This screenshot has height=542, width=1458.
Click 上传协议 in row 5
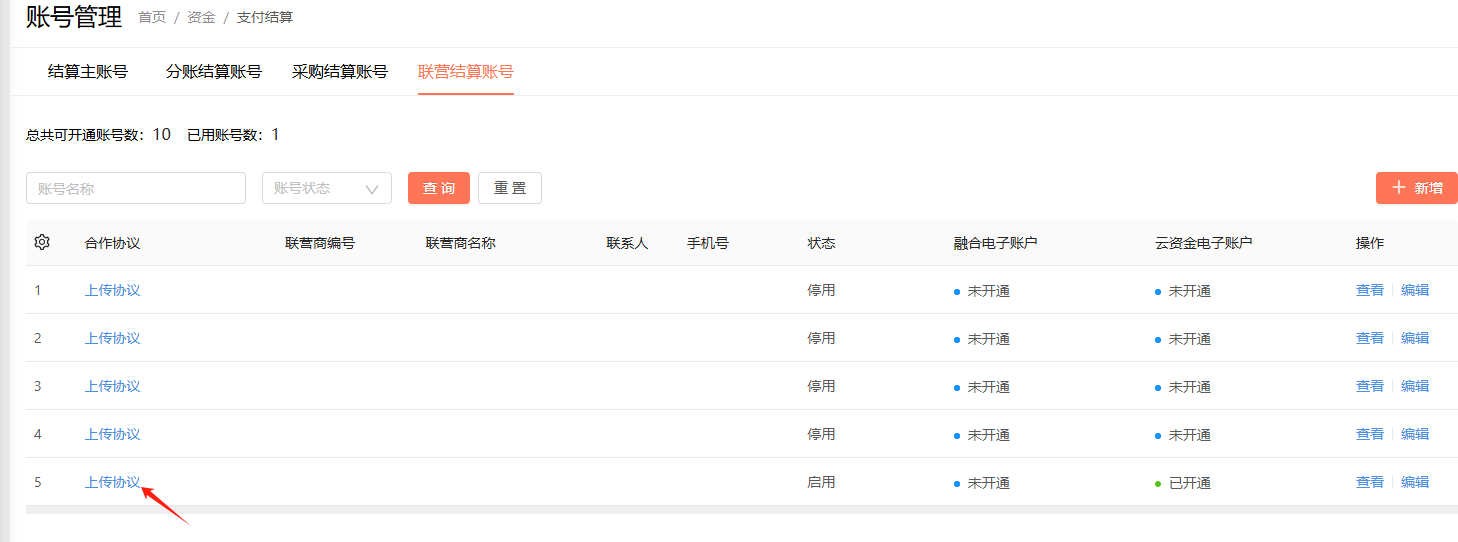coord(113,482)
